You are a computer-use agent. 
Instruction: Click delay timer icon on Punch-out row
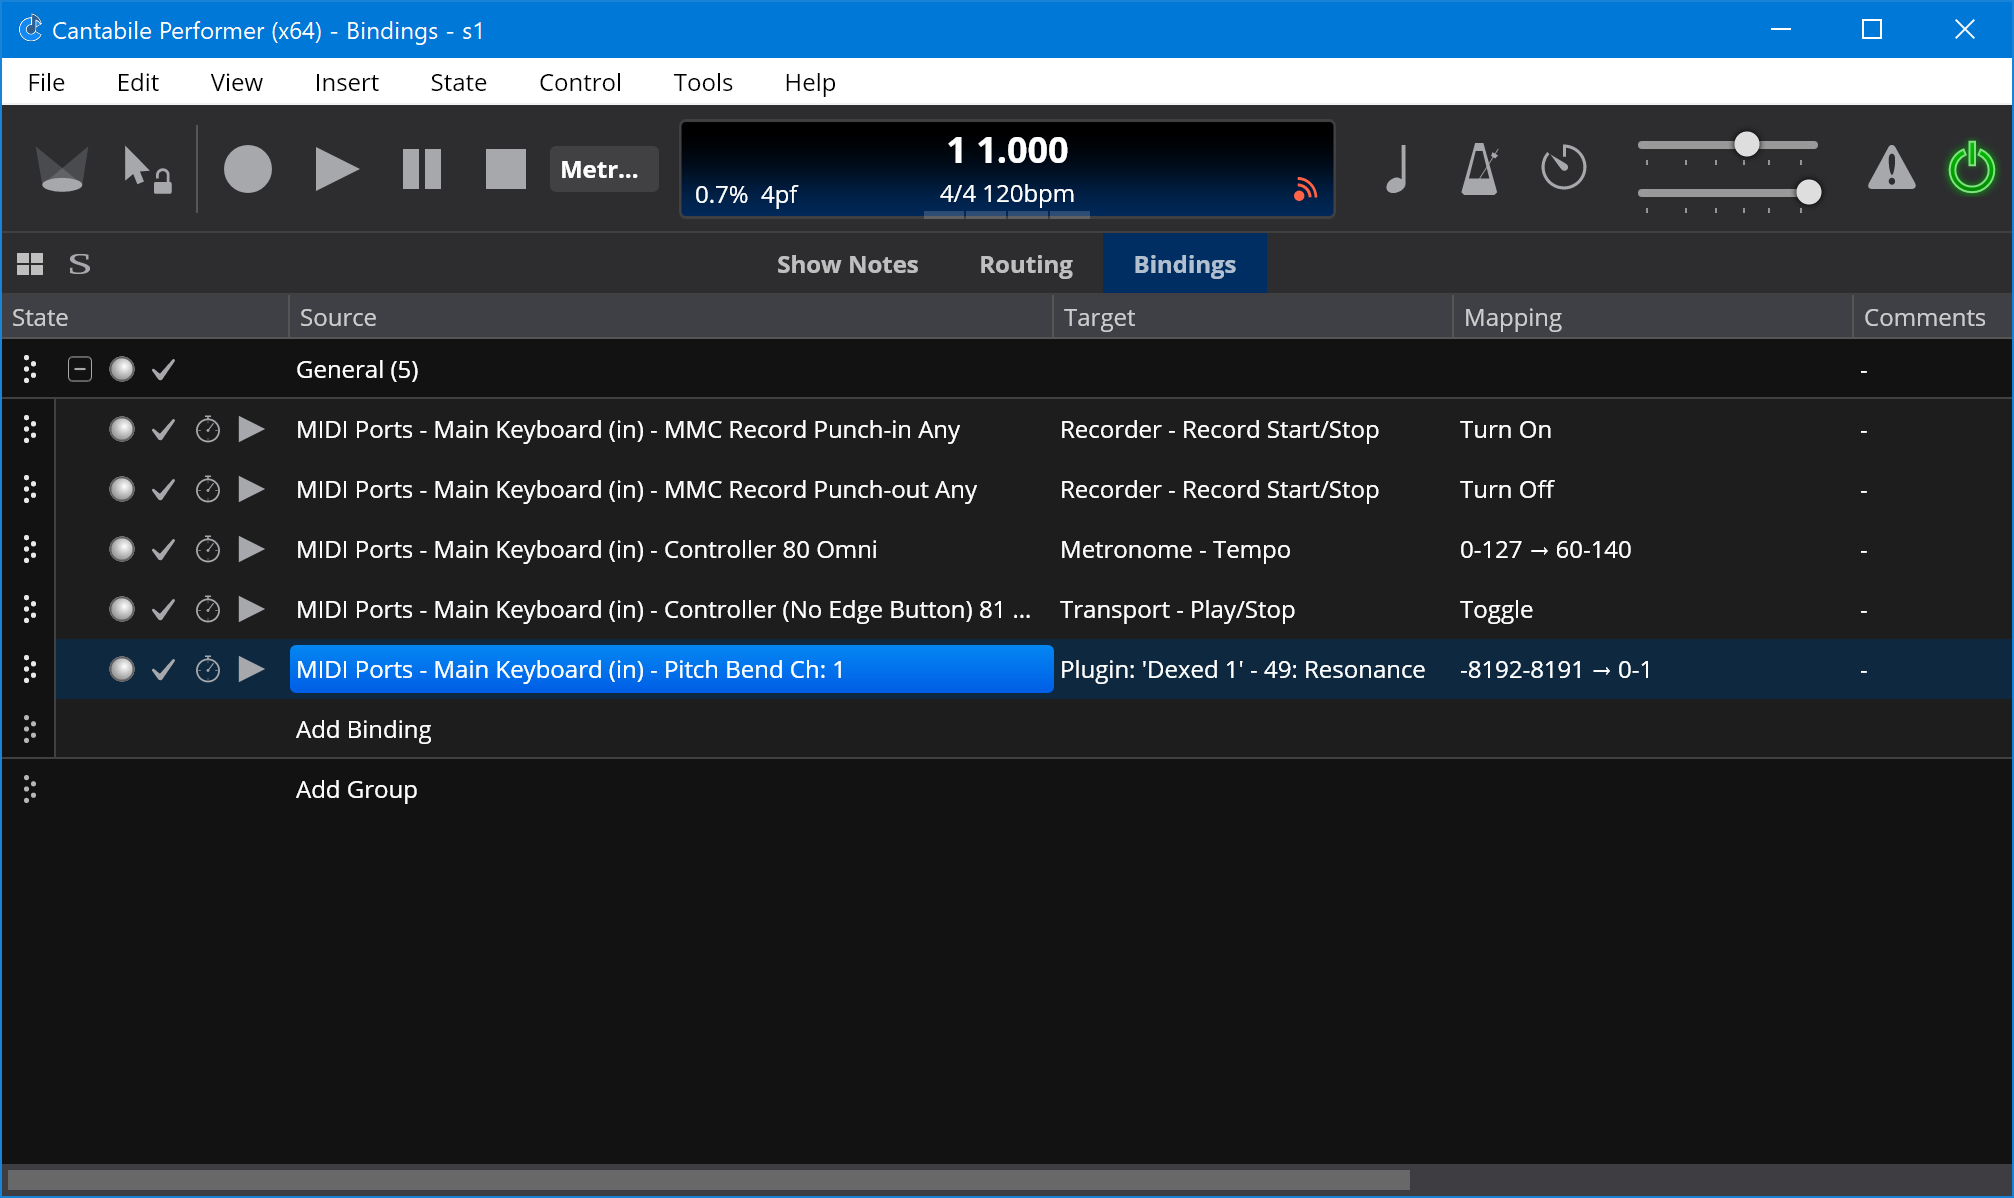click(x=207, y=489)
